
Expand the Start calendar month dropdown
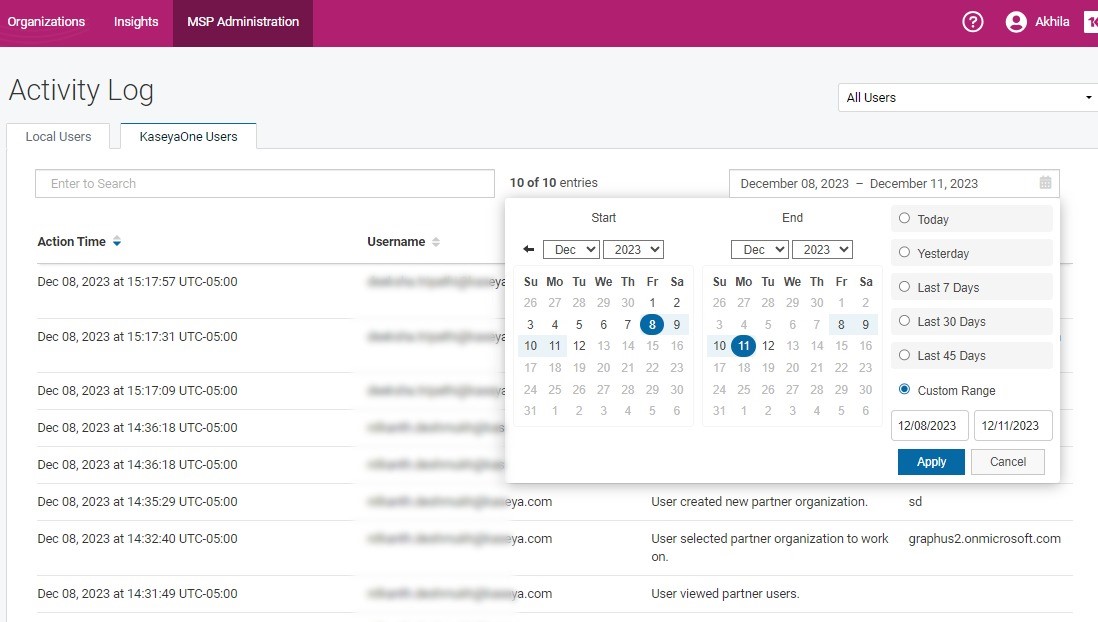(x=571, y=249)
